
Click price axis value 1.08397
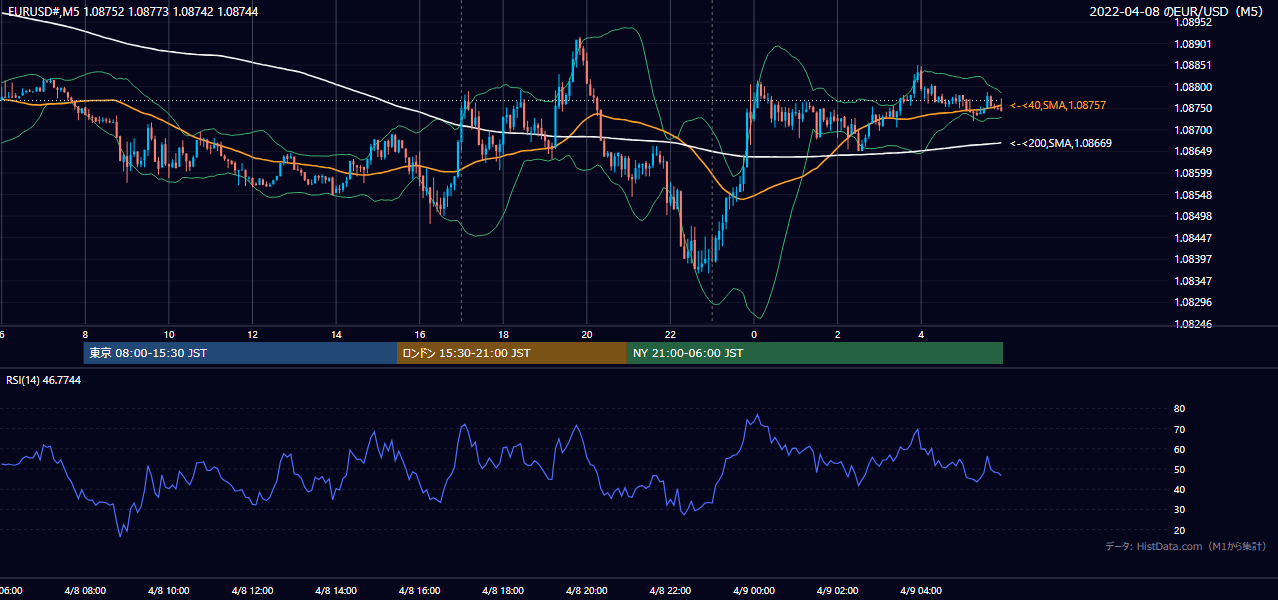click(1193, 259)
